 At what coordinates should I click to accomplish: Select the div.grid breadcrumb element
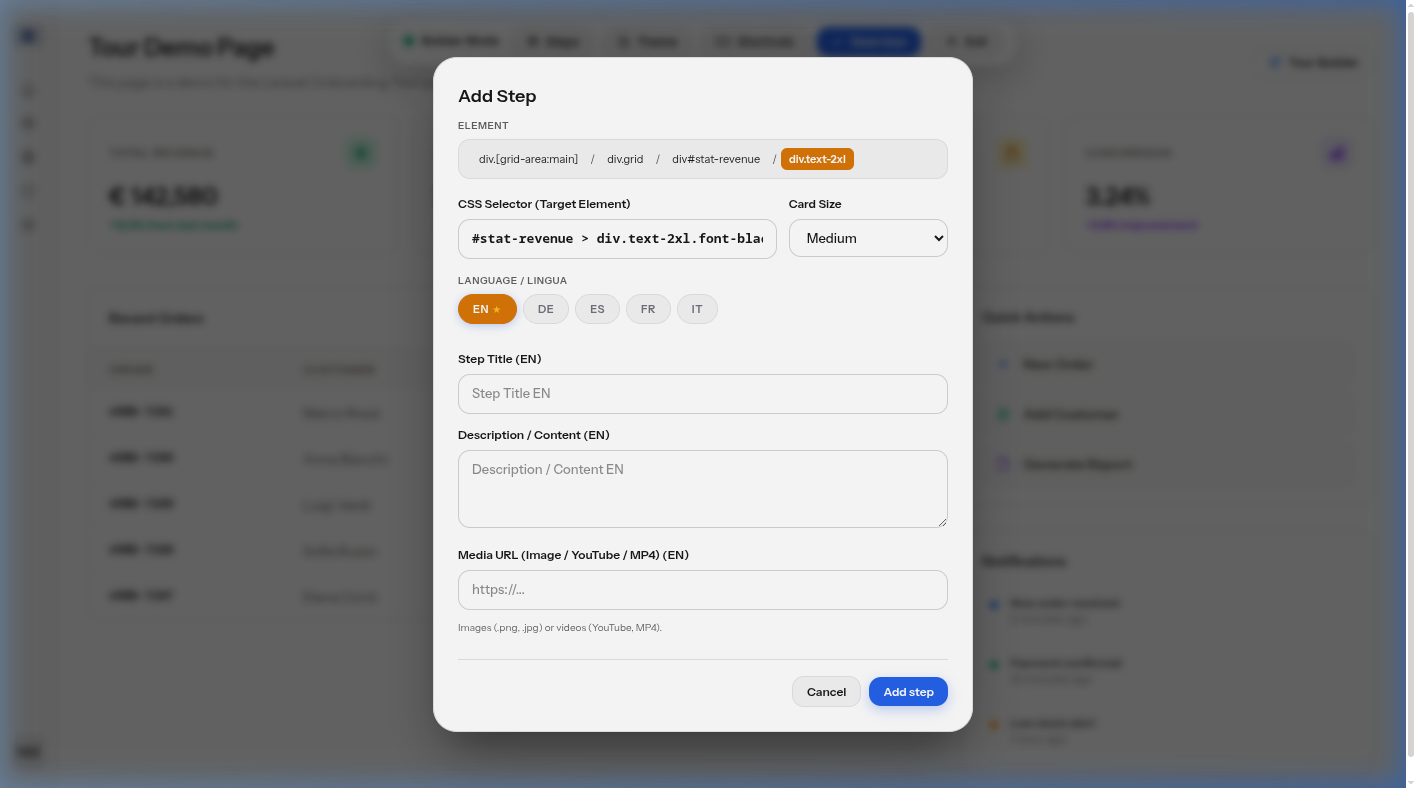point(625,159)
